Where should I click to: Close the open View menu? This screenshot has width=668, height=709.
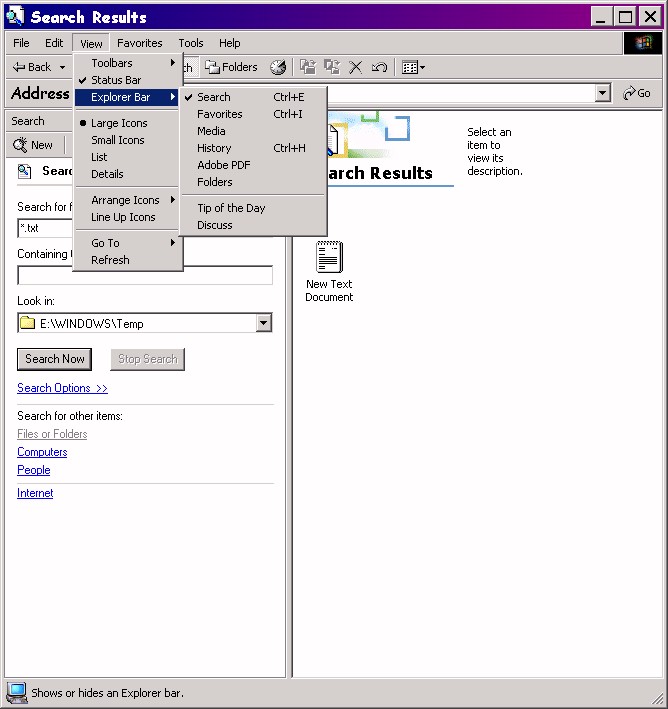pyautogui.click(x=91, y=43)
